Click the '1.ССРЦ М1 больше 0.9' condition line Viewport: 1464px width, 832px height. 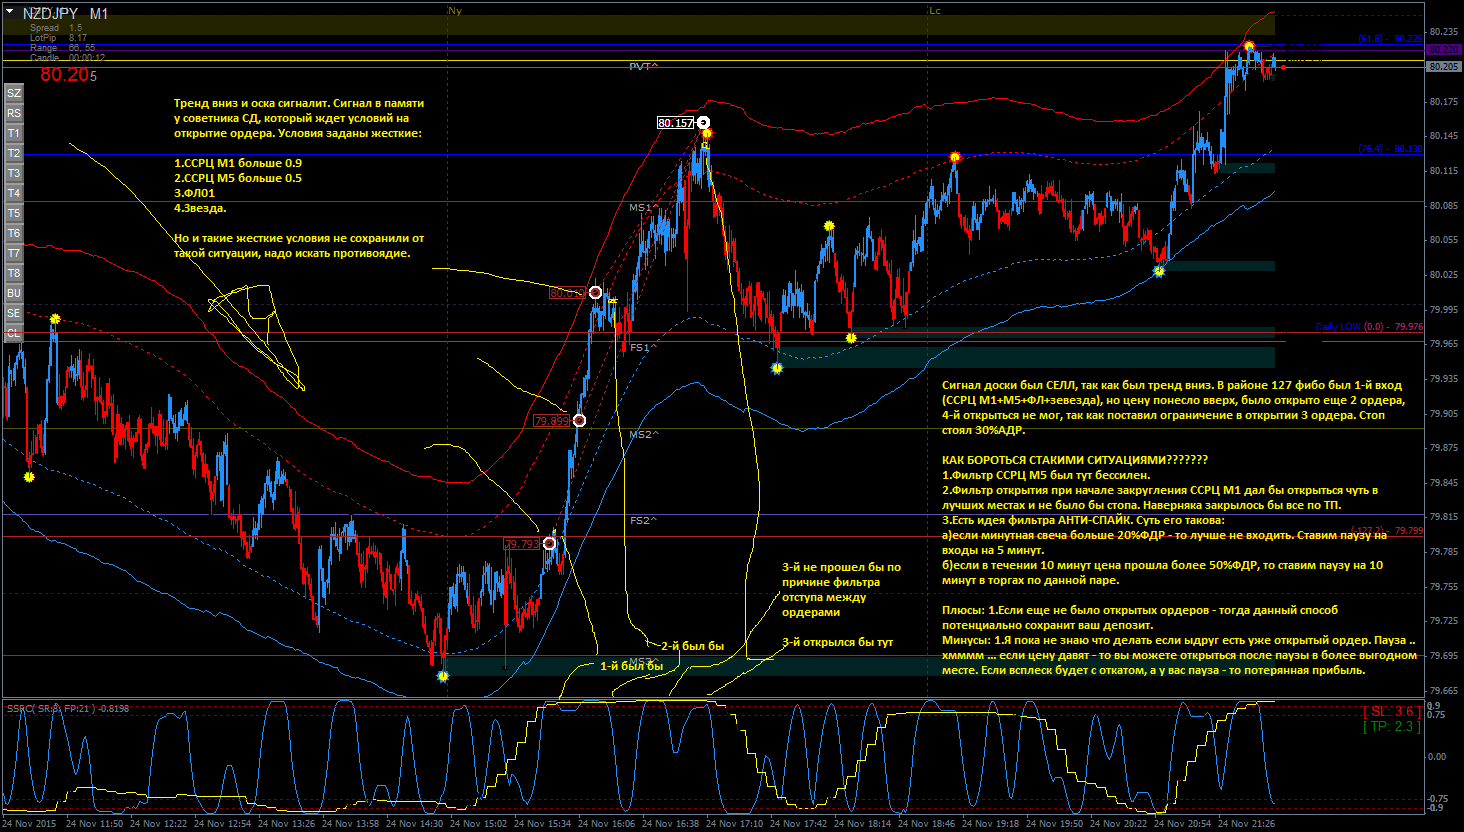tap(238, 163)
